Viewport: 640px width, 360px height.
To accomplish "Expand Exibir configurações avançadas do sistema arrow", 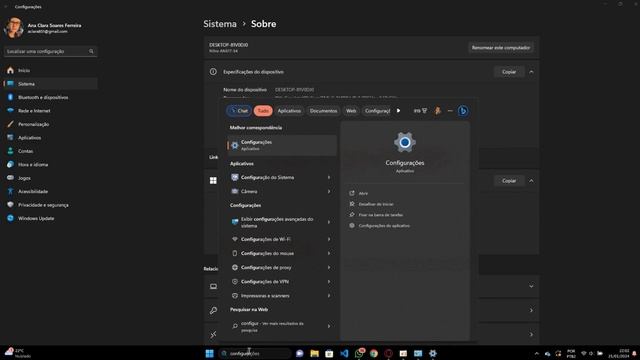I will pyautogui.click(x=329, y=222).
